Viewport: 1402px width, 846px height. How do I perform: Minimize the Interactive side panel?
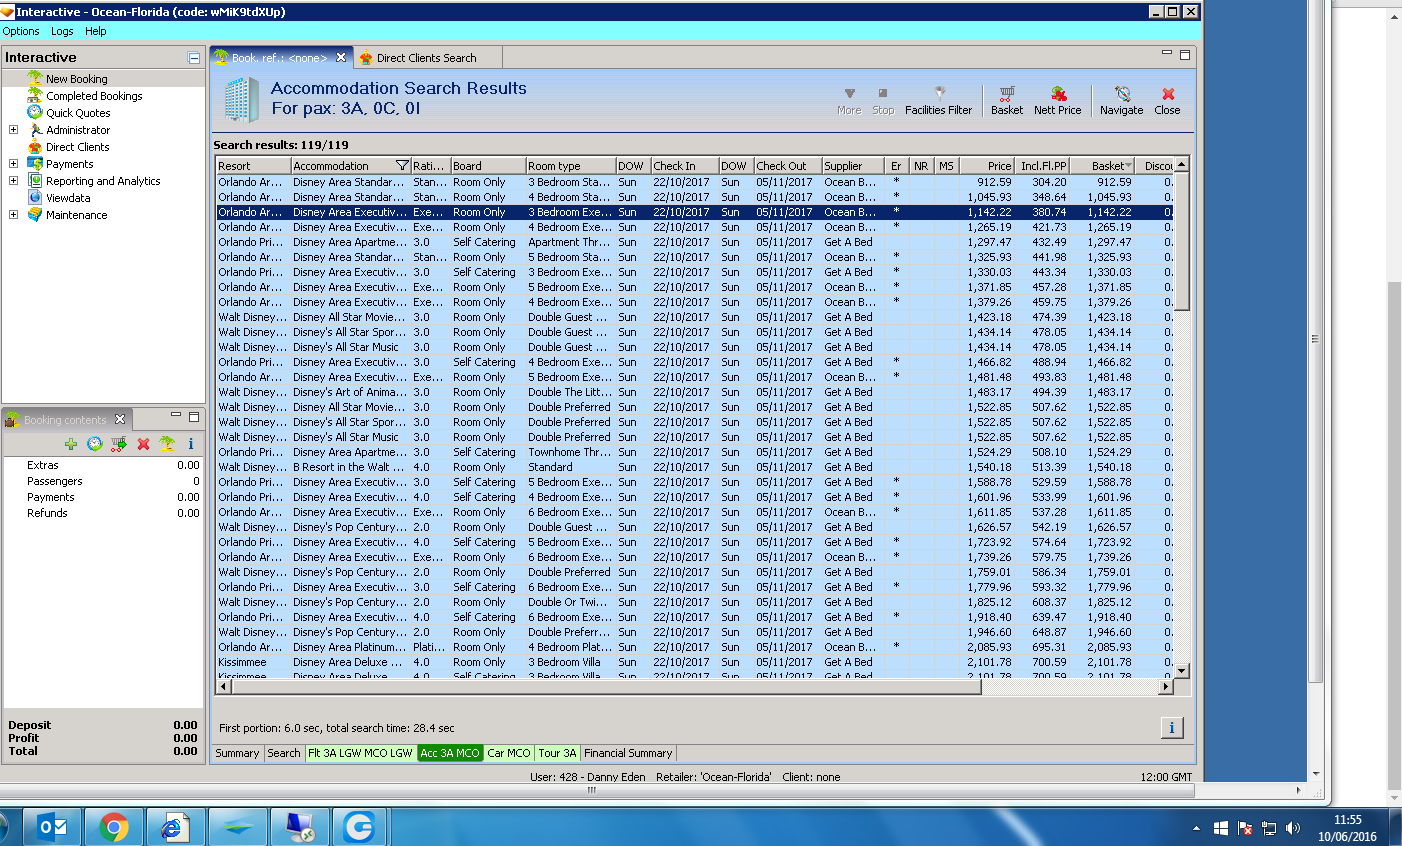click(x=194, y=58)
